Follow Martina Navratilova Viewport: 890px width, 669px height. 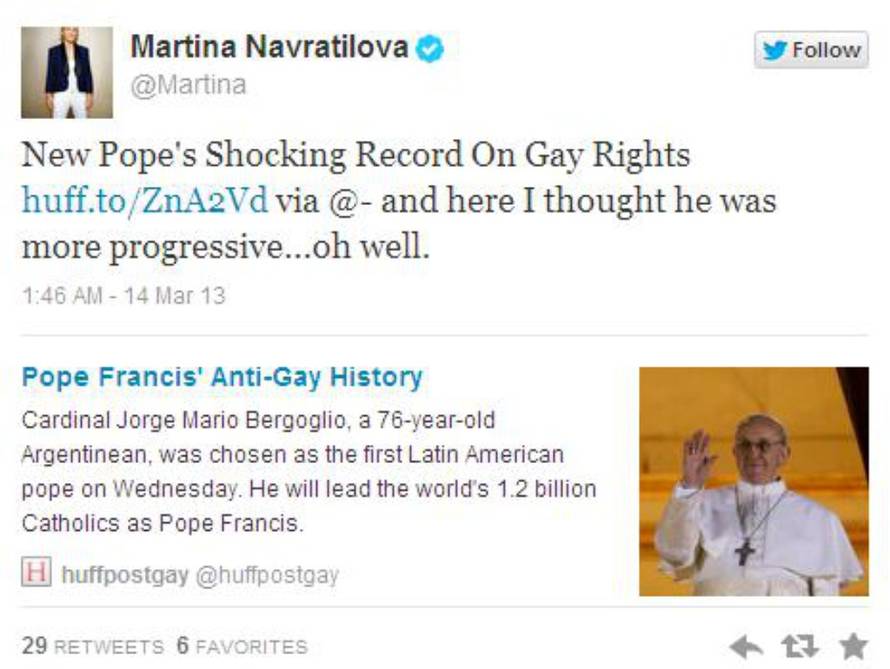[x=811, y=50]
